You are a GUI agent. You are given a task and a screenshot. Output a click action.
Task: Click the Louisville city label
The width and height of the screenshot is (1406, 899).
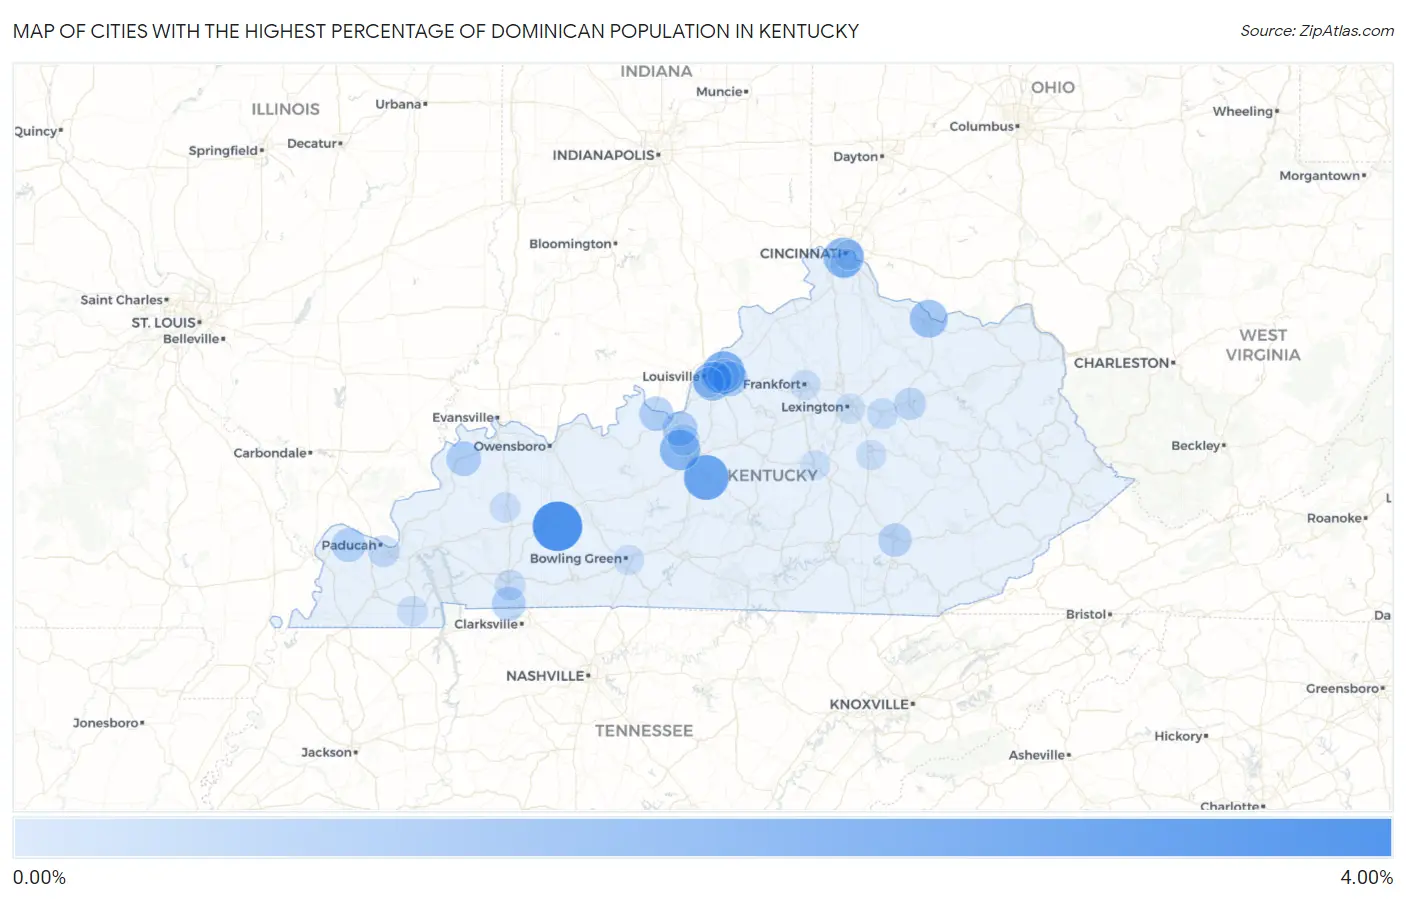click(x=671, y=376)
